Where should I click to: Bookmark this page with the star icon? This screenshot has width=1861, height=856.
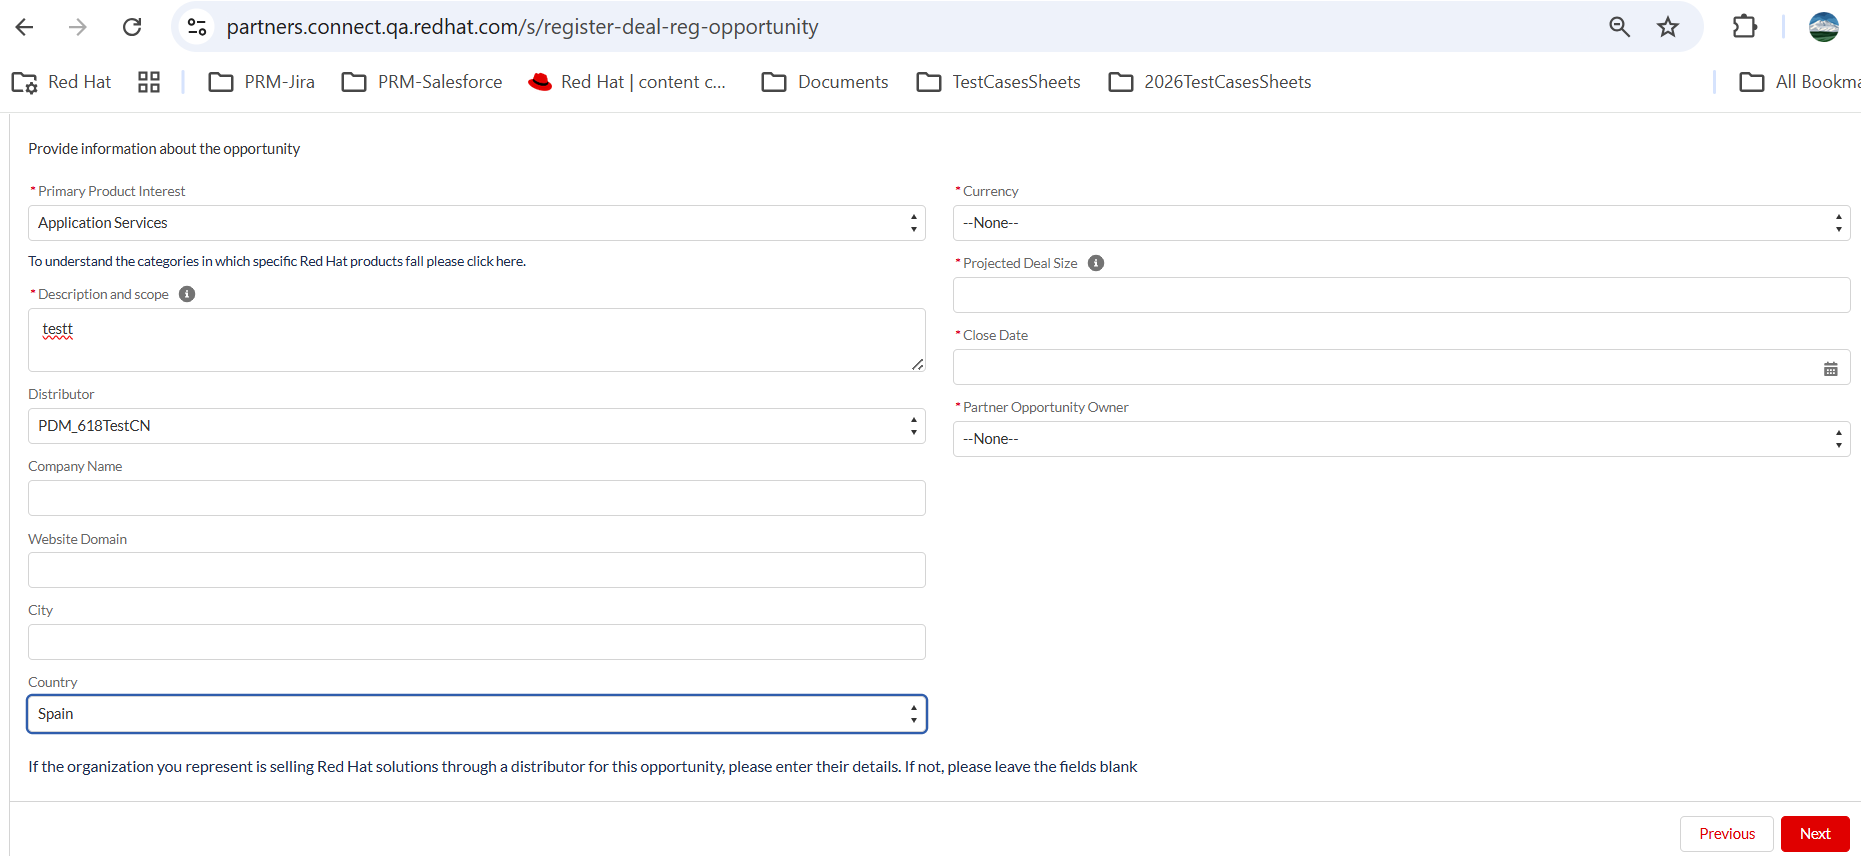tap(1668, 27)
